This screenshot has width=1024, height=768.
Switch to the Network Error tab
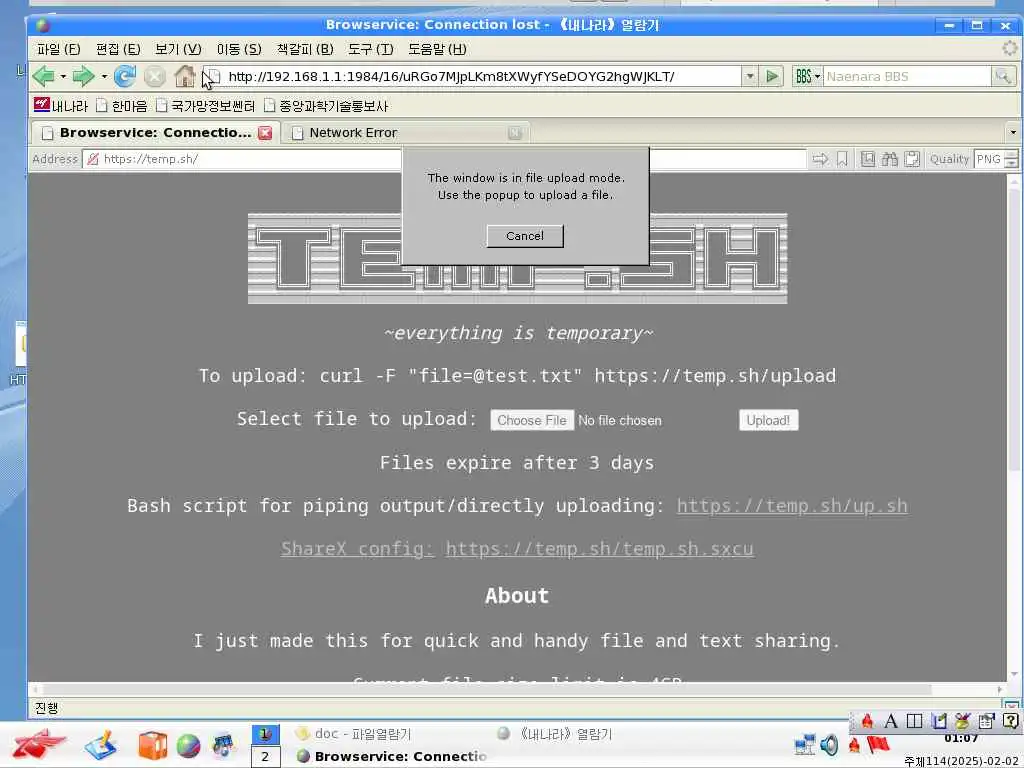point(406,133)
